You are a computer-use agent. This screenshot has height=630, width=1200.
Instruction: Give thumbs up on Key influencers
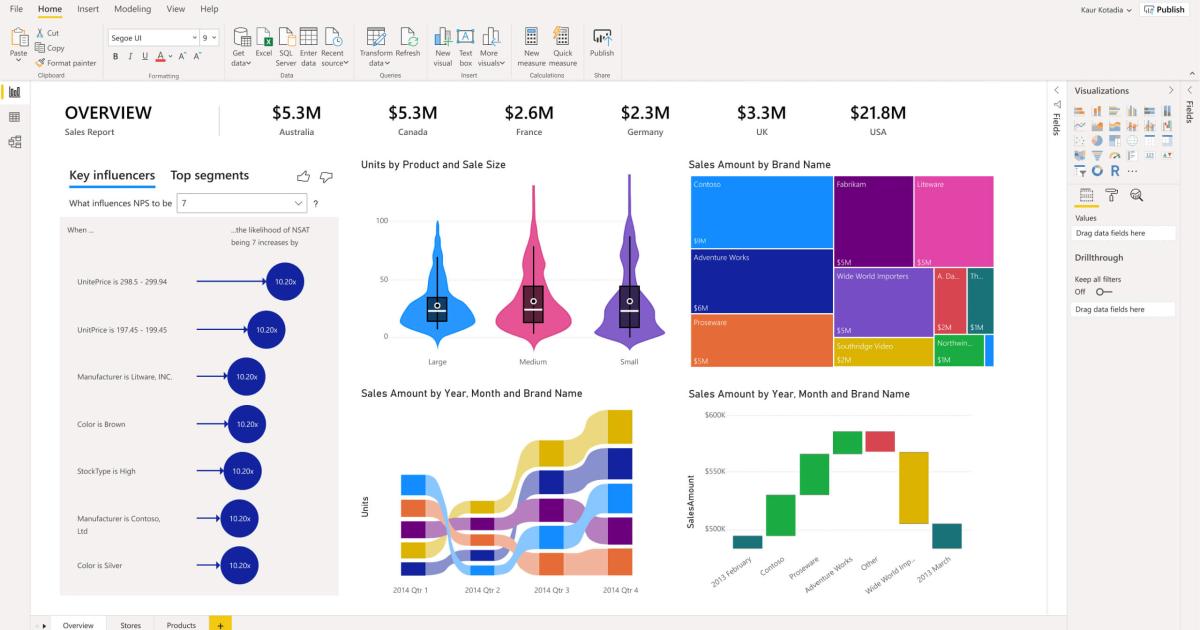[x=304, y=176]
